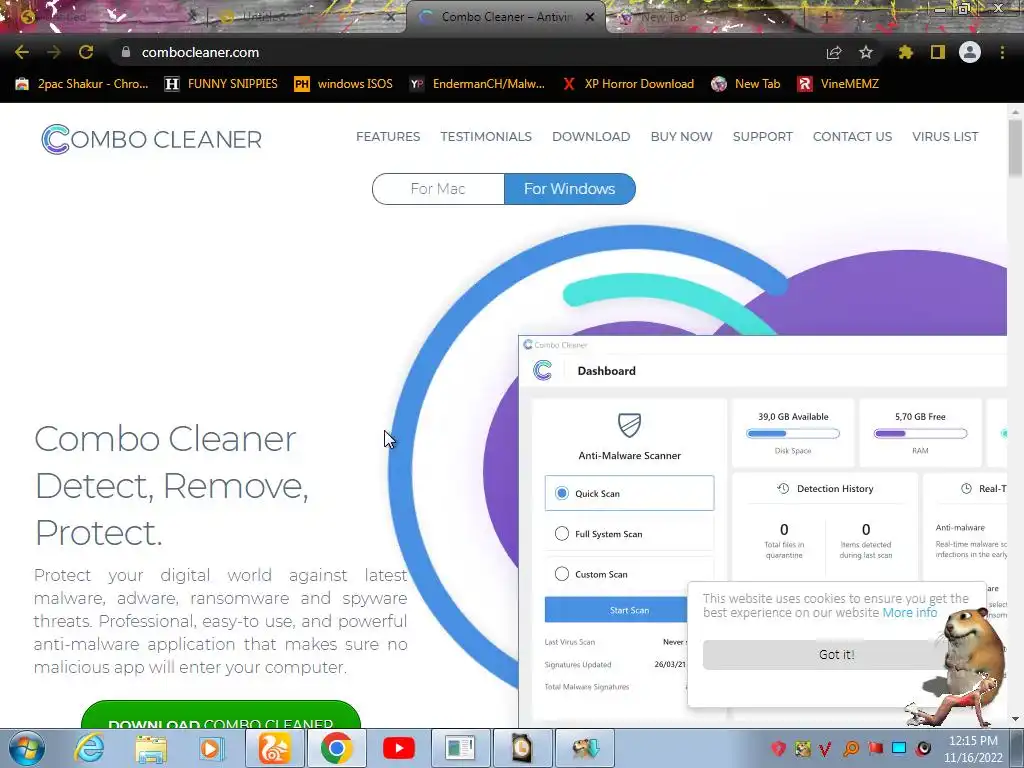1024x768 pixels.
Task: Click the Disk Space progress bar
Action: click(793, 434)
